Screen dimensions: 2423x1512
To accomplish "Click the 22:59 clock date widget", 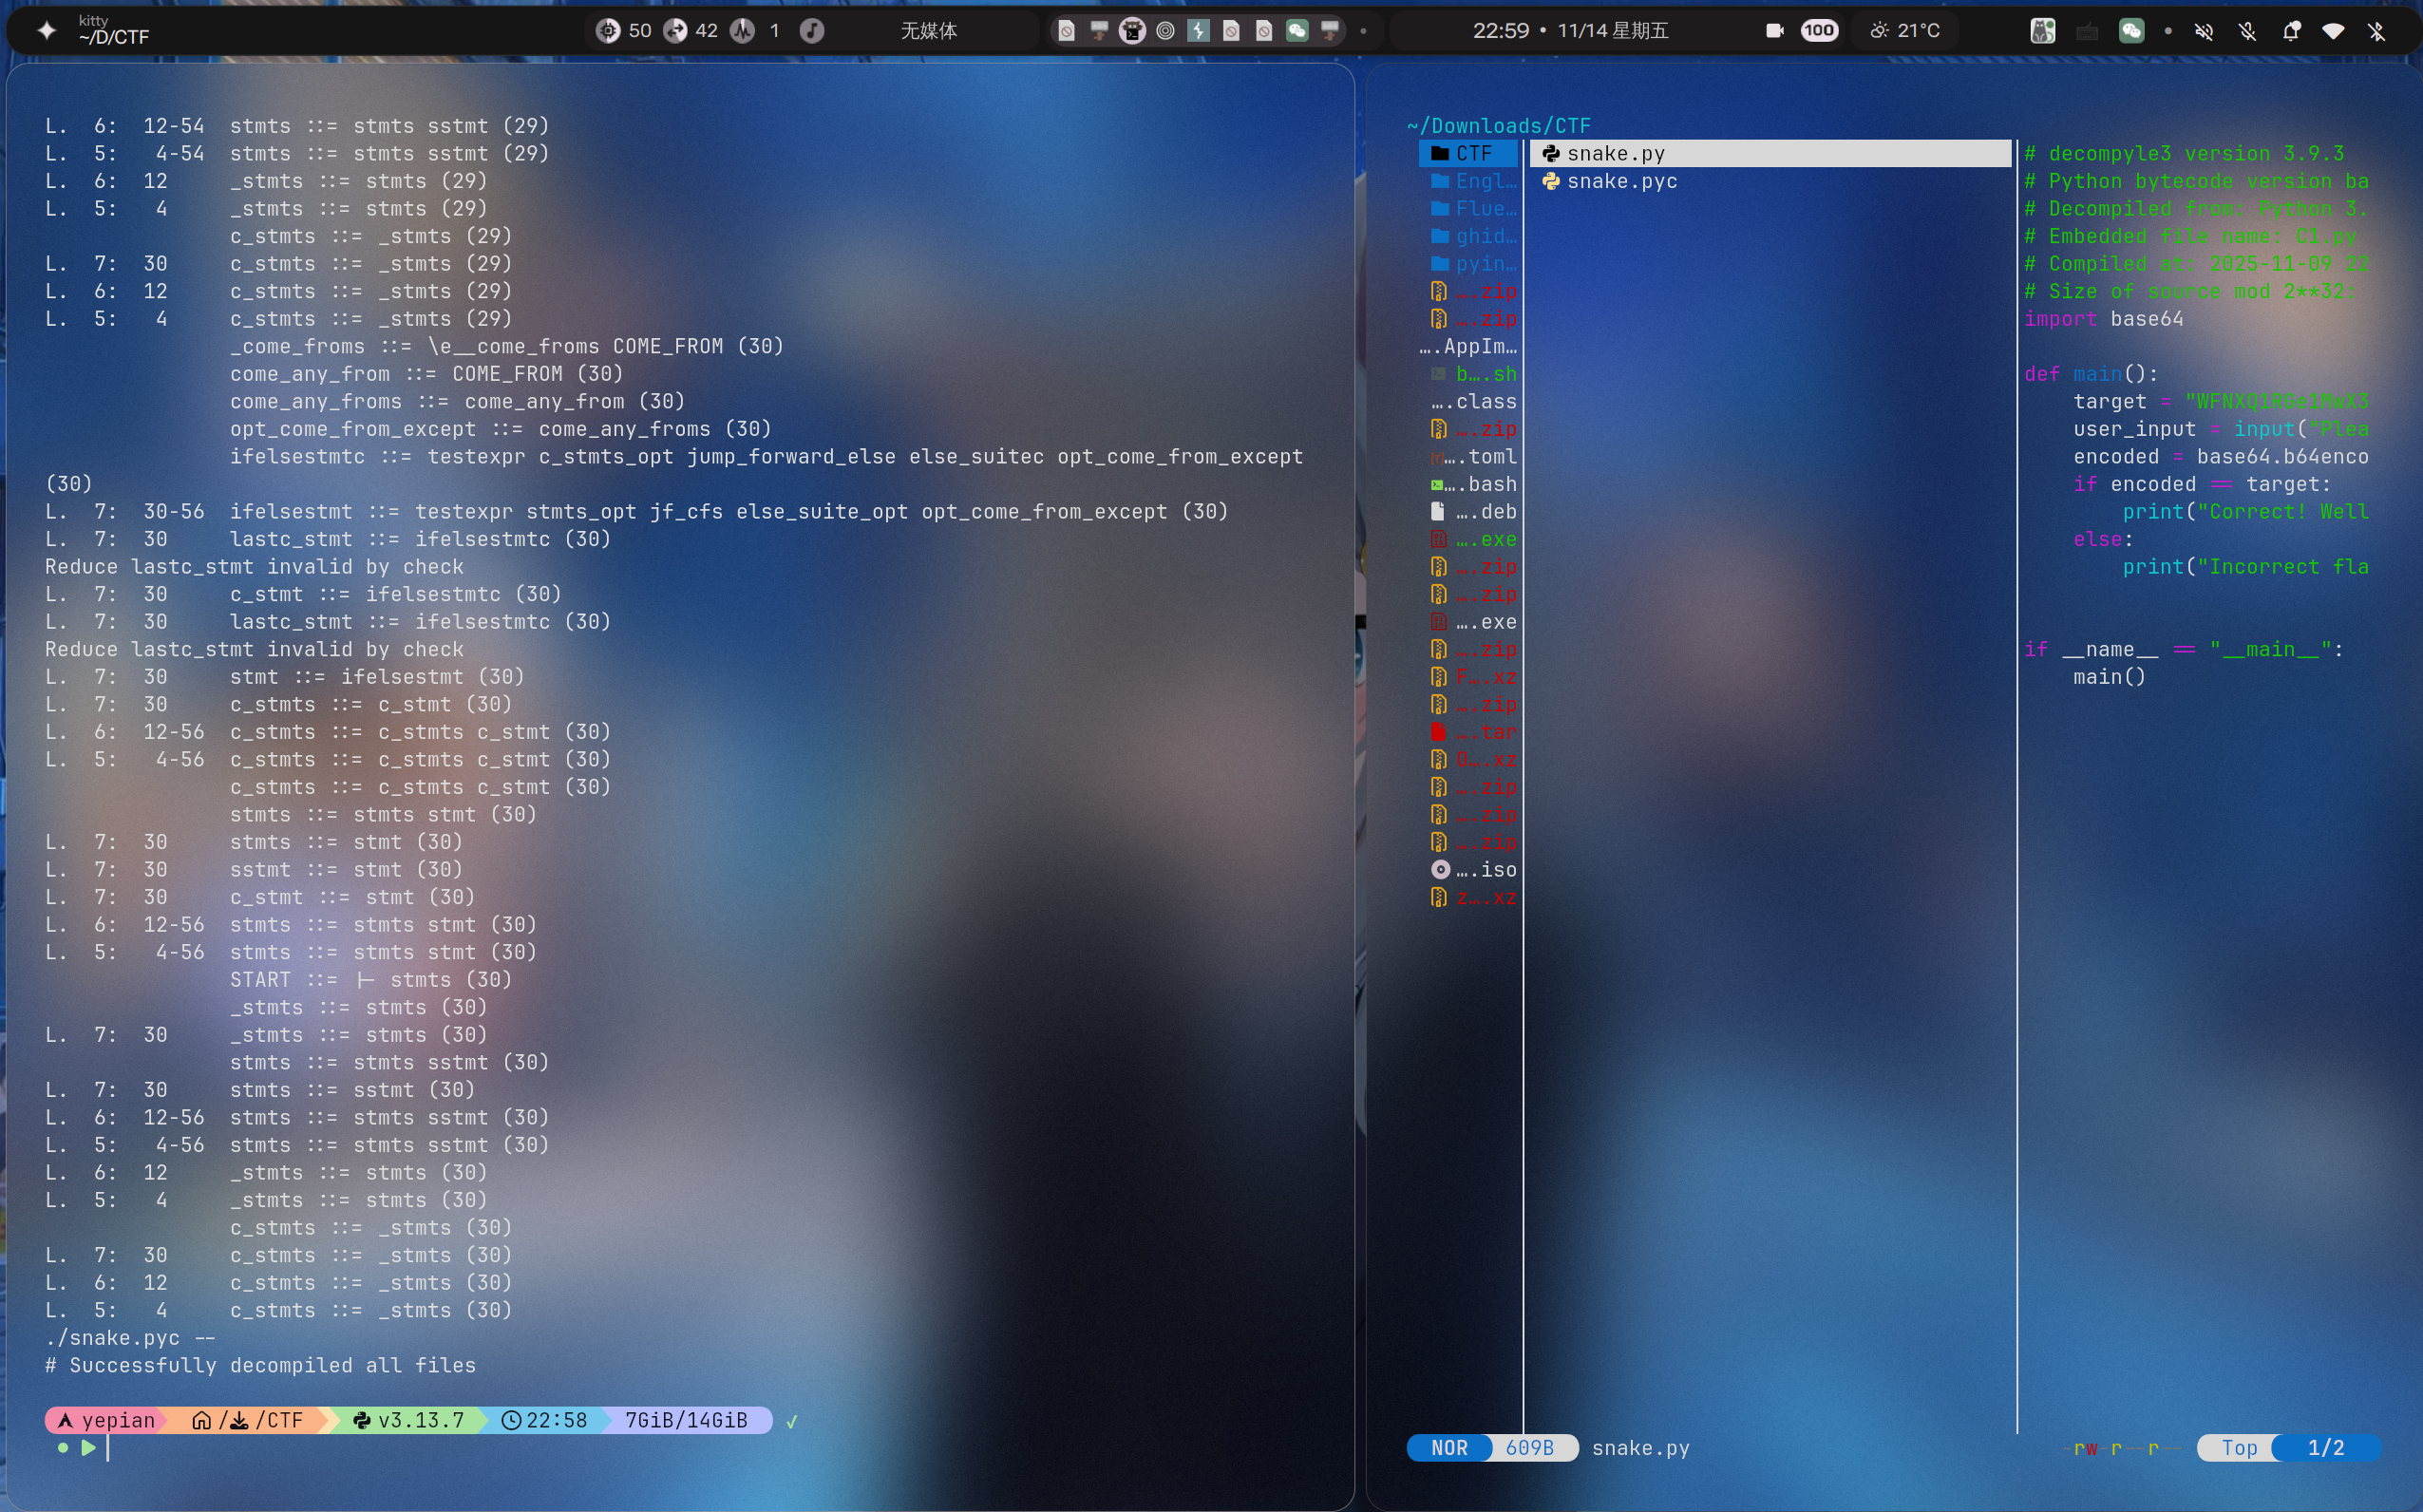I will (x=1570, y=30).
